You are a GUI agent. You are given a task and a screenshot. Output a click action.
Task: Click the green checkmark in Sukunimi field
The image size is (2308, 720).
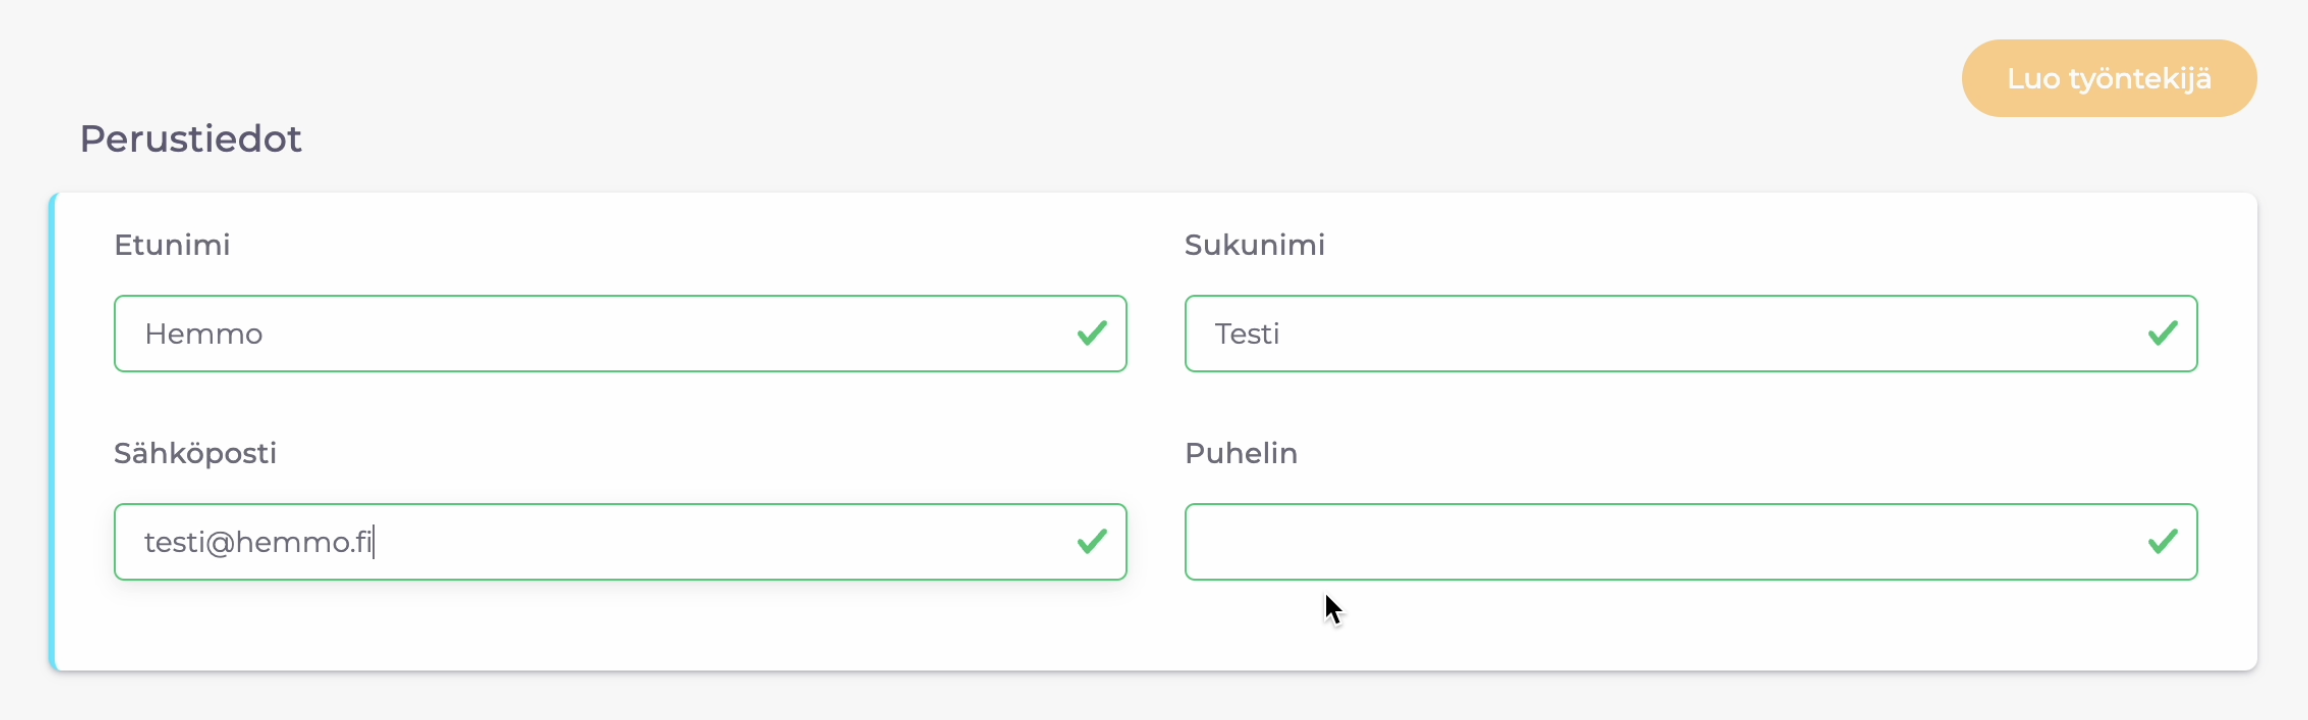click(x=2162, y=333)
